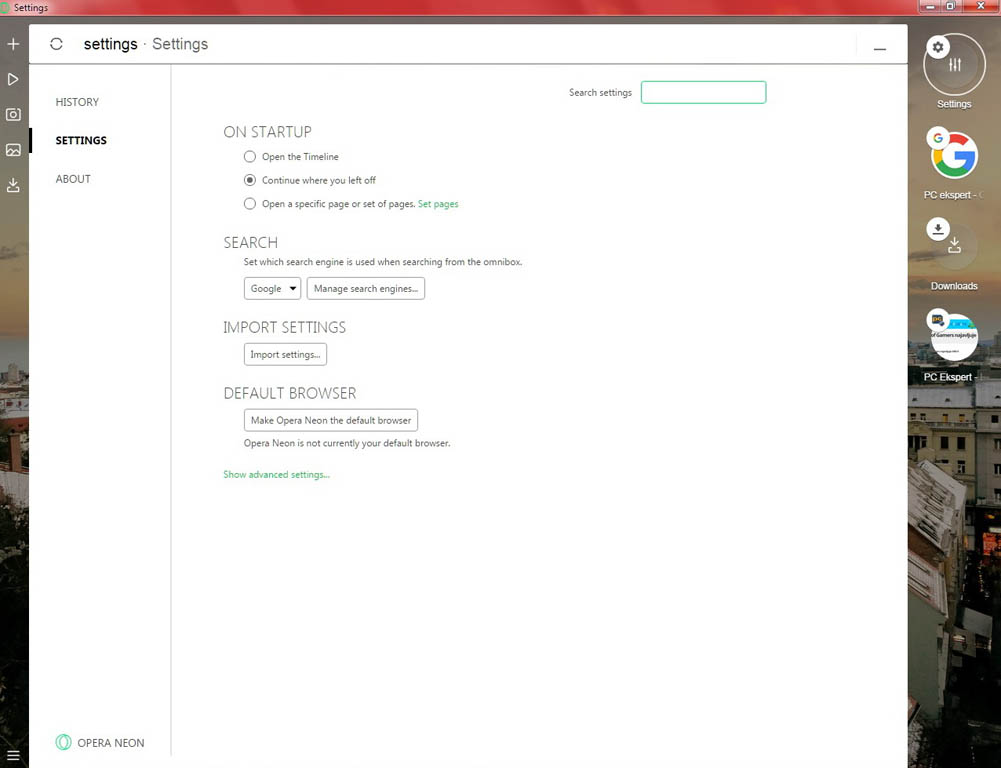The height and width of the screenshot is (768, 1001).
Task: Click the OPERA NEON label text
Action: (110, 743)
